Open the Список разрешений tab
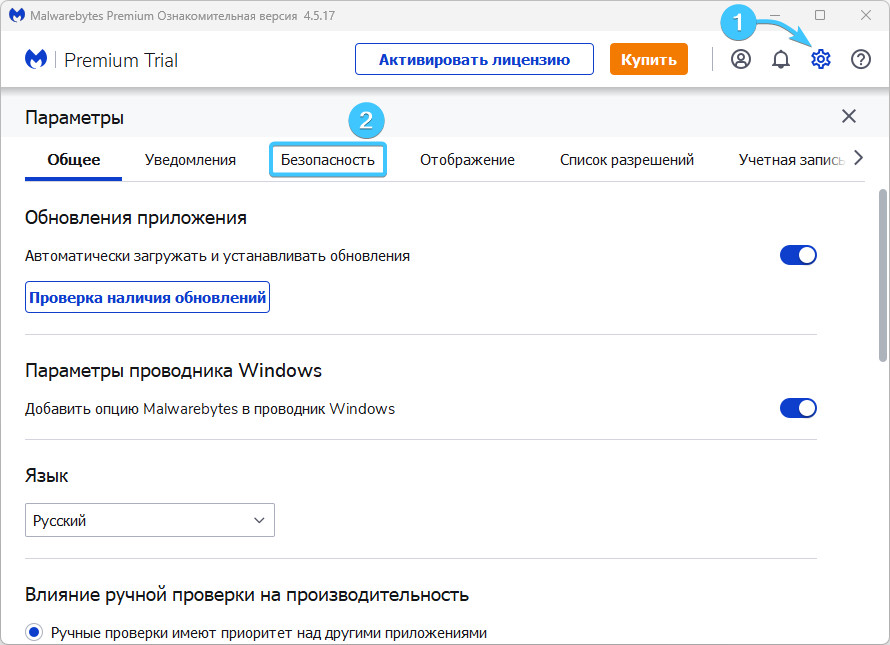The height and width of the screenshot is (645, 890). pyautogui.click(x=627, y=160)
